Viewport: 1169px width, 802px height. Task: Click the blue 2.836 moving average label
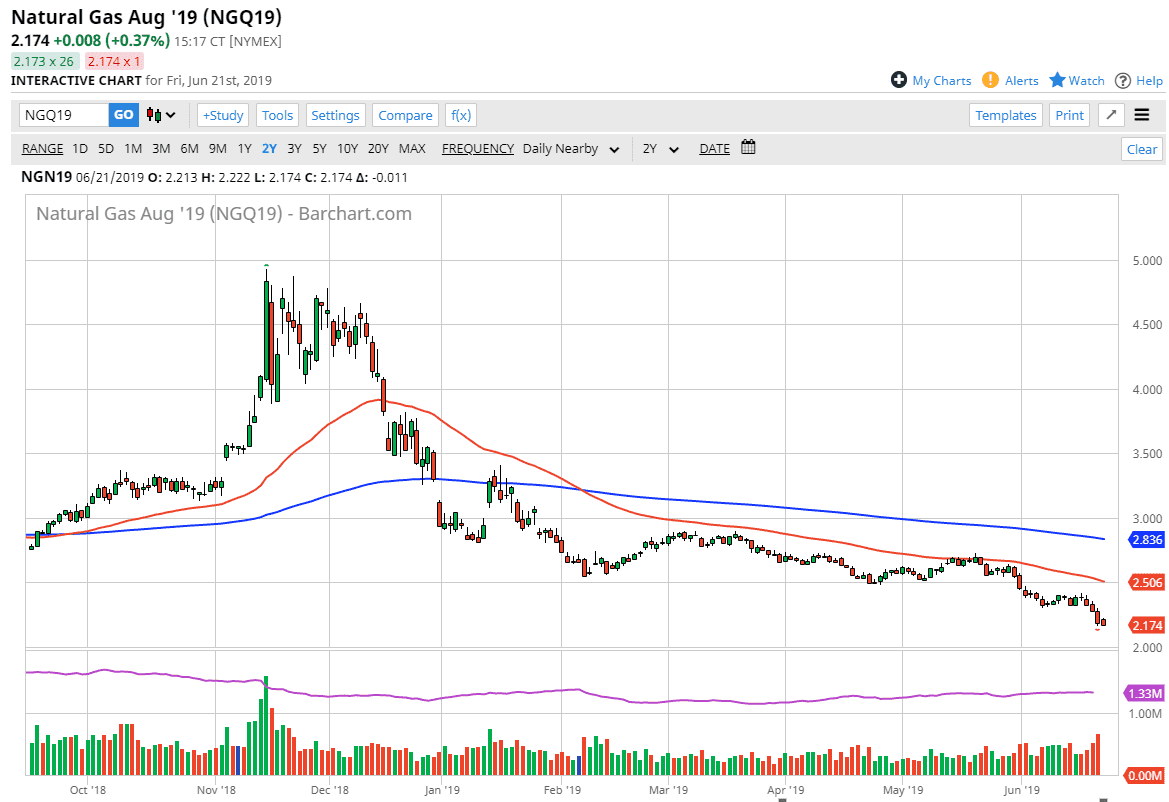[1147, 540]
